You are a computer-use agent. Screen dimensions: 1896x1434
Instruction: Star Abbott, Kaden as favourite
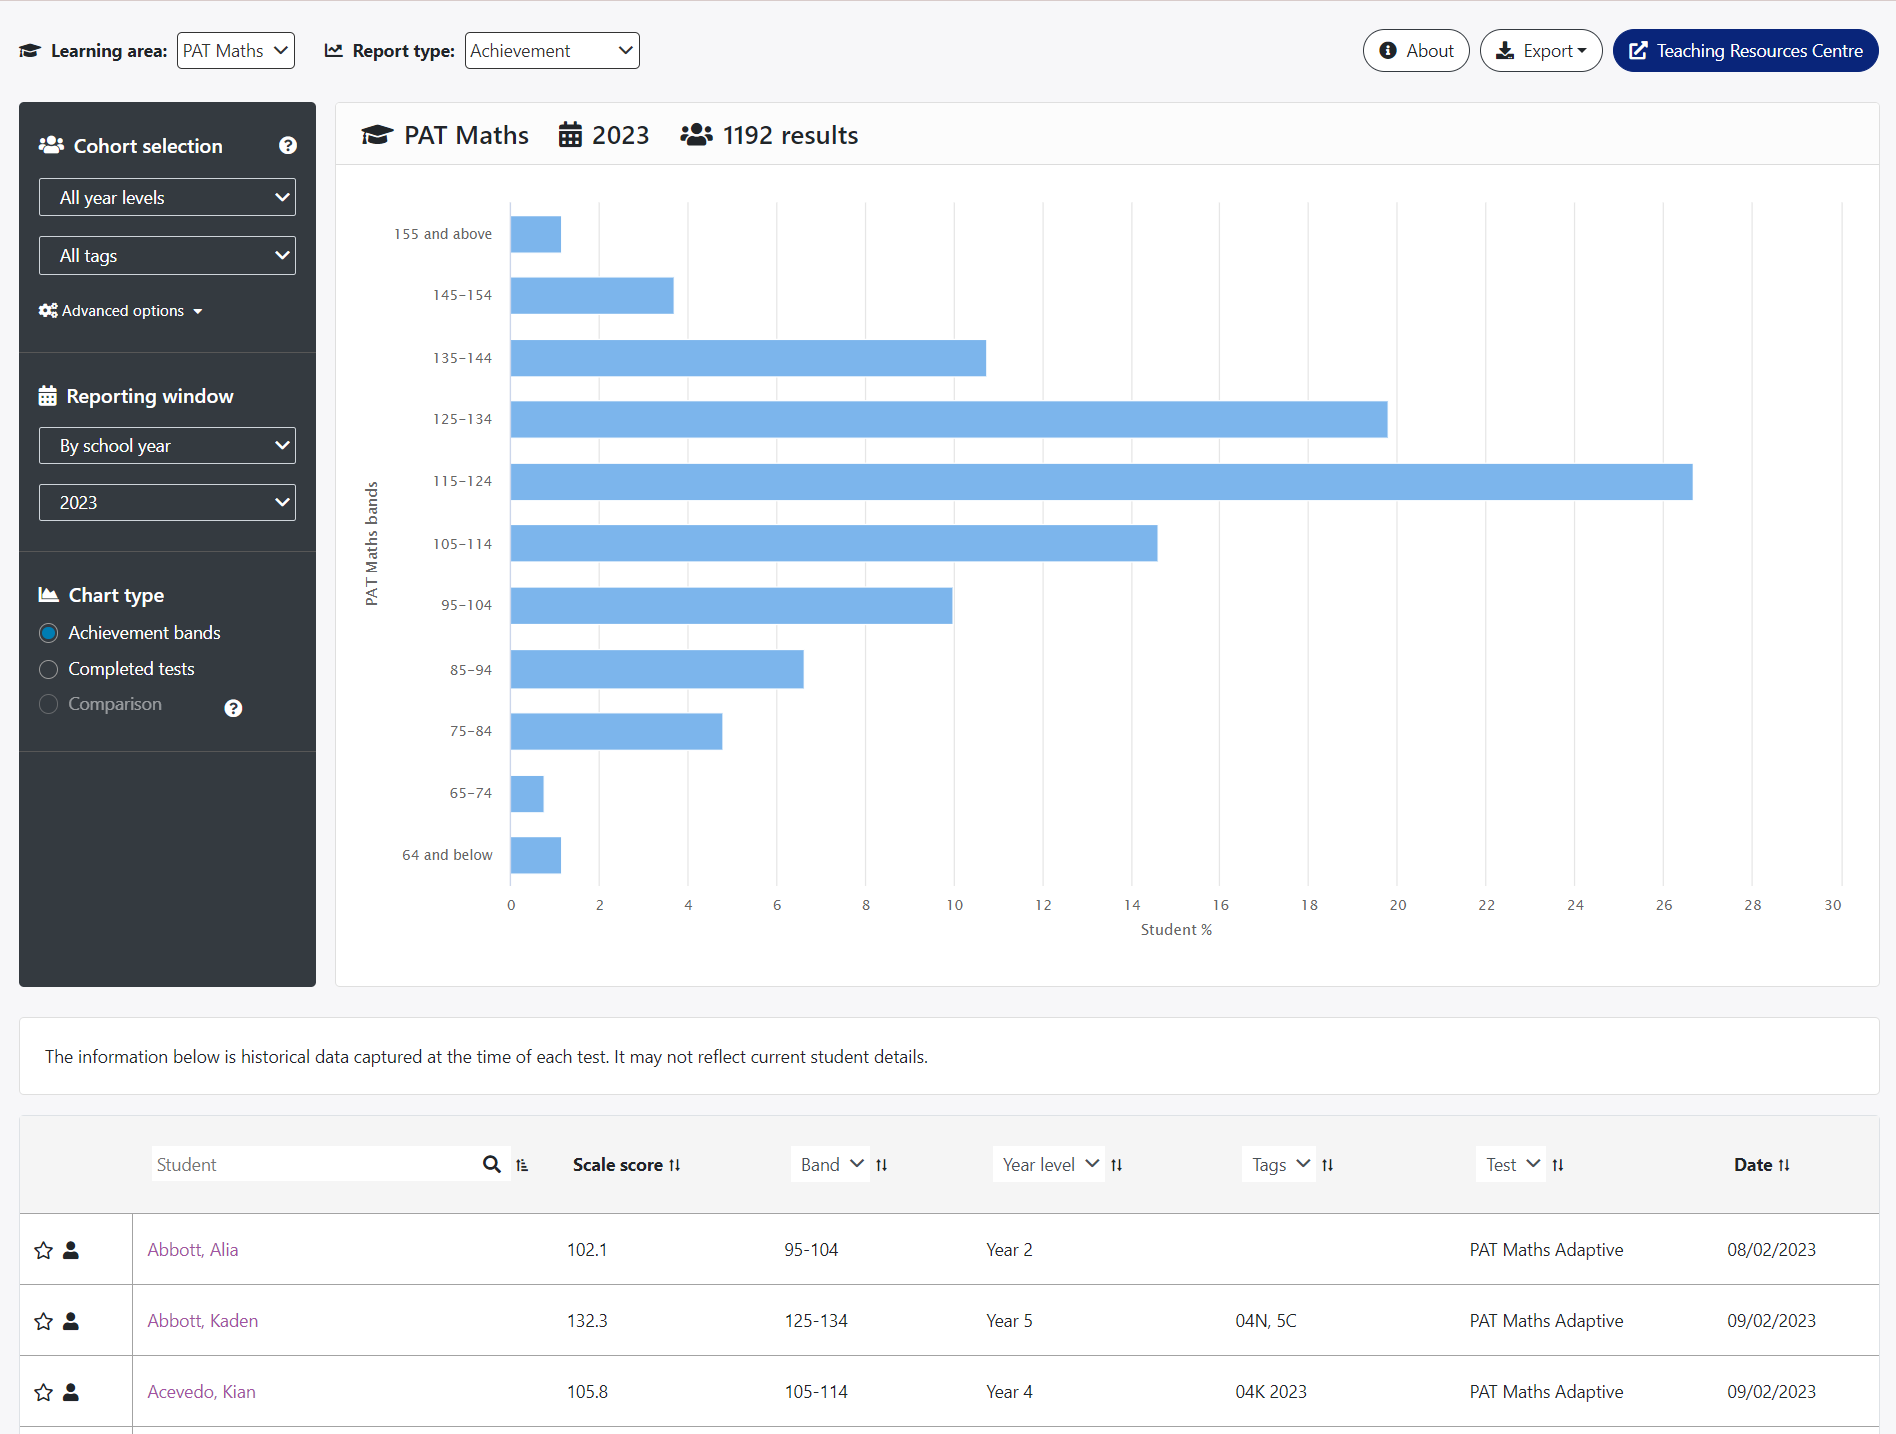click(43, 1321)
